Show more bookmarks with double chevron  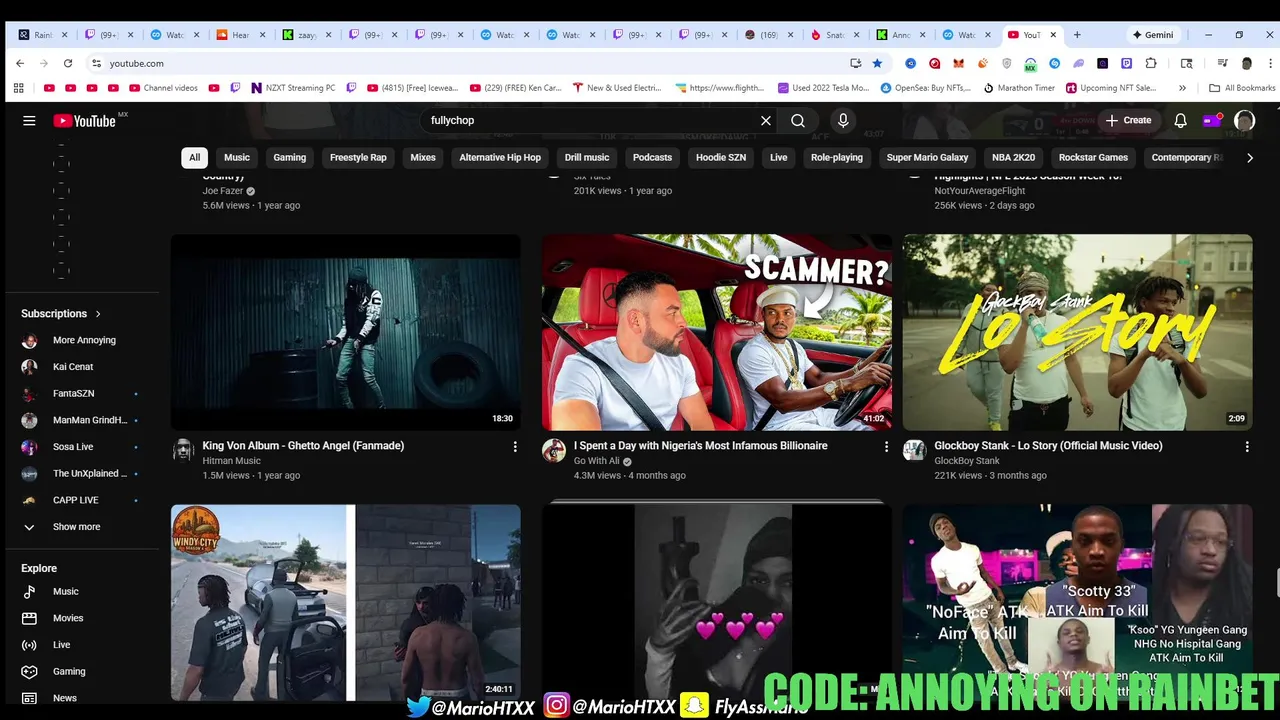1183,88
